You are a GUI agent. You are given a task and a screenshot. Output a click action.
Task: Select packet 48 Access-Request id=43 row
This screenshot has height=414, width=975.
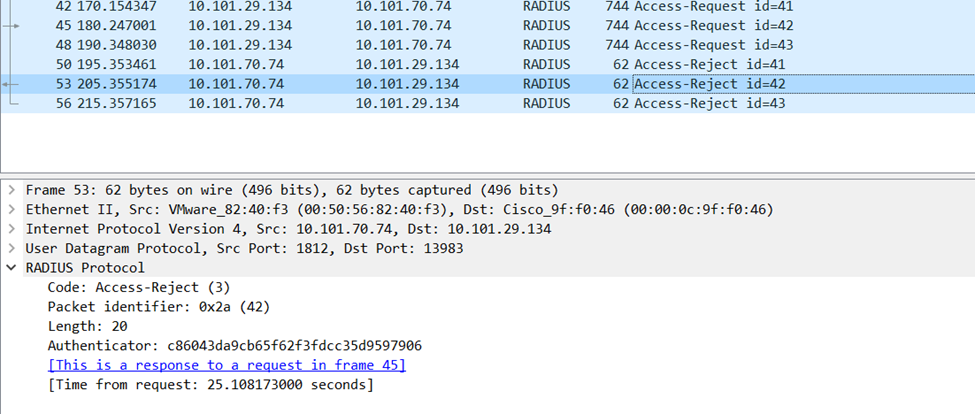(400, 45)
